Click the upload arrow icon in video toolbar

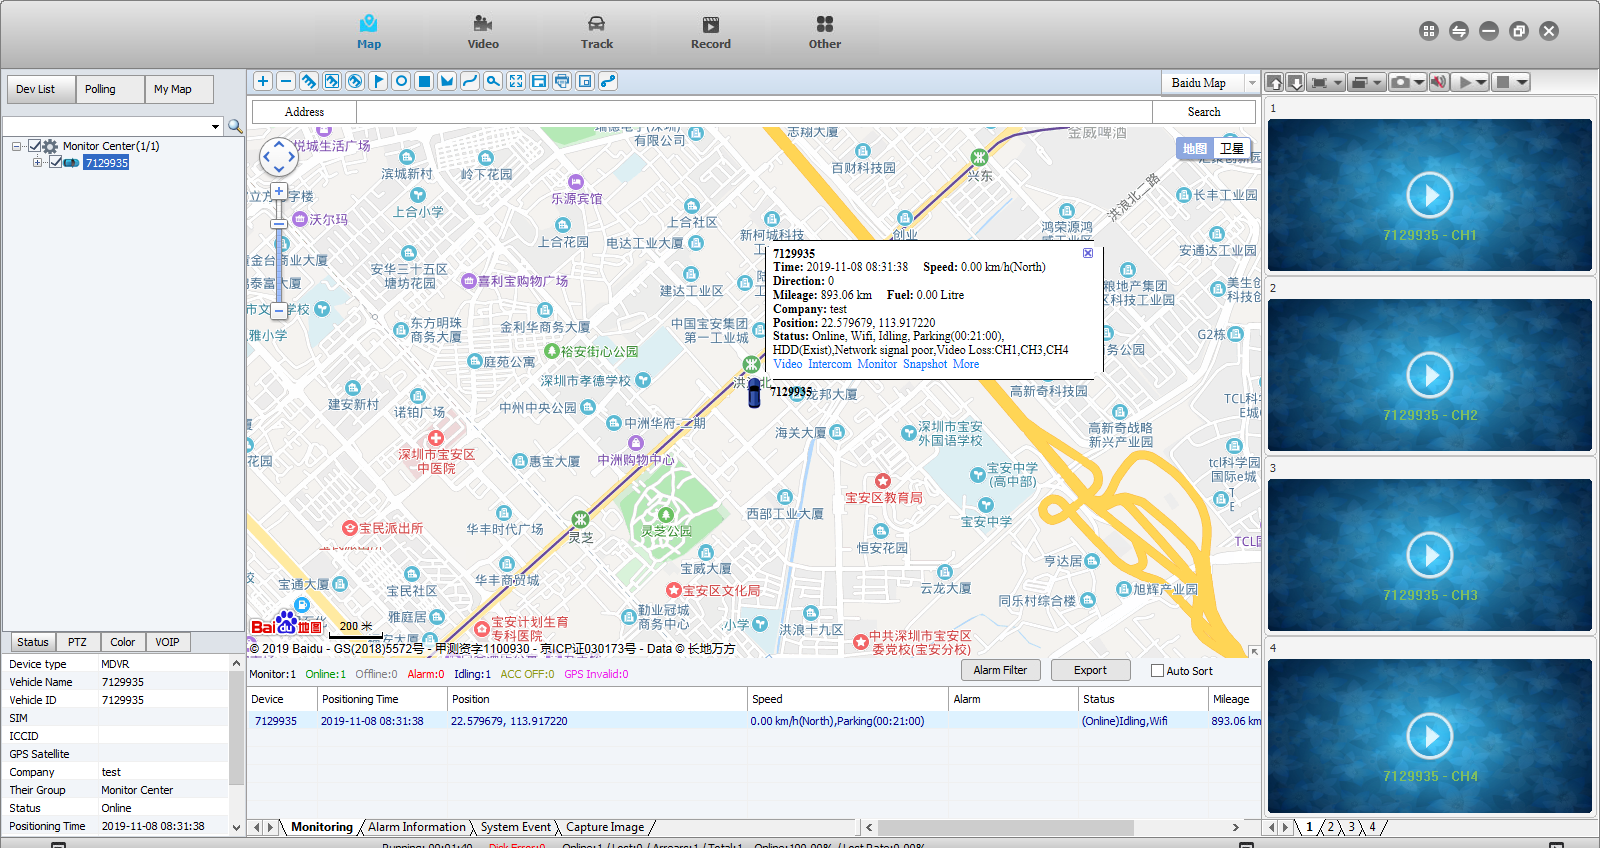1274,83
